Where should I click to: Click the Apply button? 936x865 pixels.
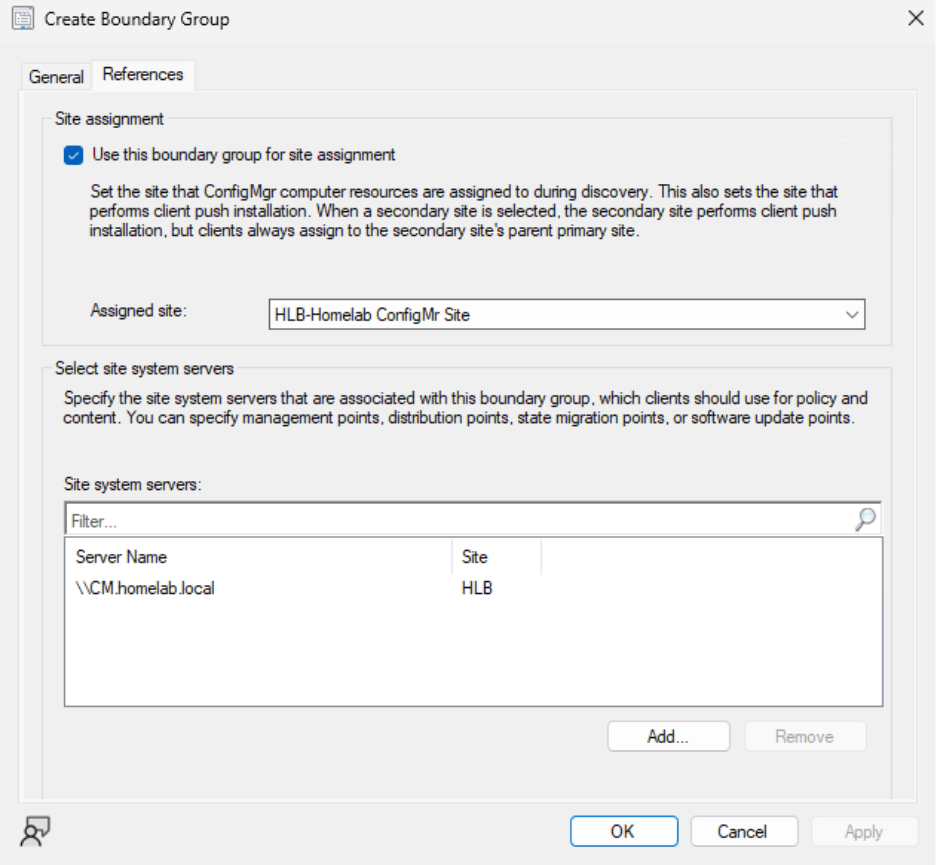click(x=863, y=831)
